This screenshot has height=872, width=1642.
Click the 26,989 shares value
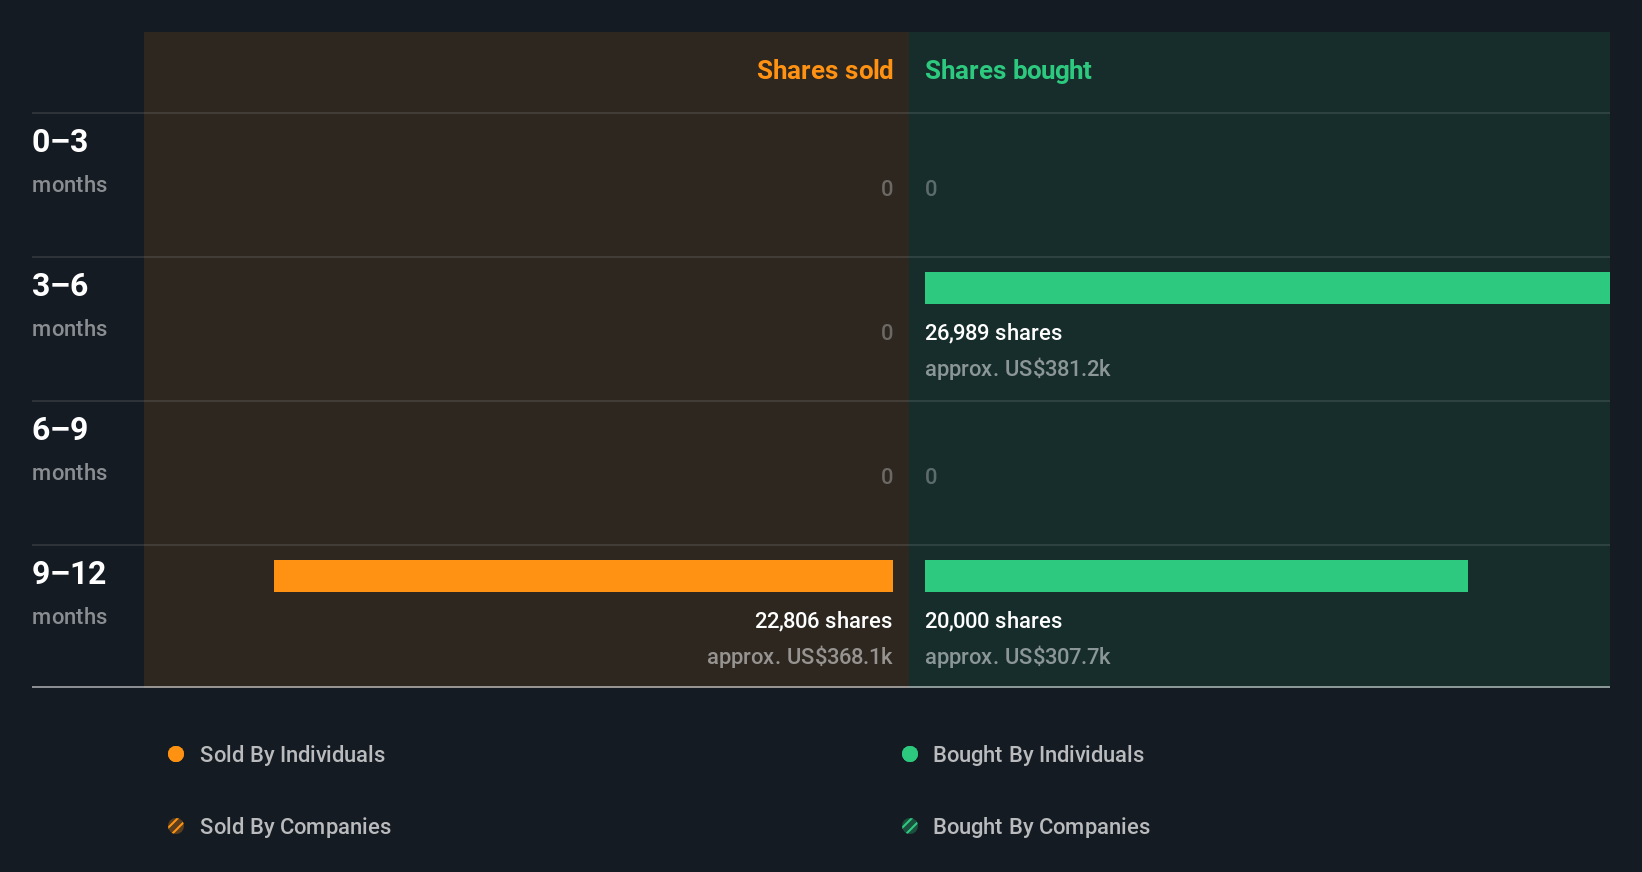point(993,332)
